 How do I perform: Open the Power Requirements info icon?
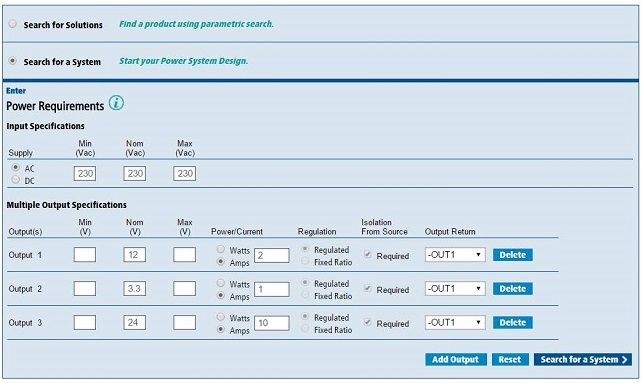(x=116, y=103)
